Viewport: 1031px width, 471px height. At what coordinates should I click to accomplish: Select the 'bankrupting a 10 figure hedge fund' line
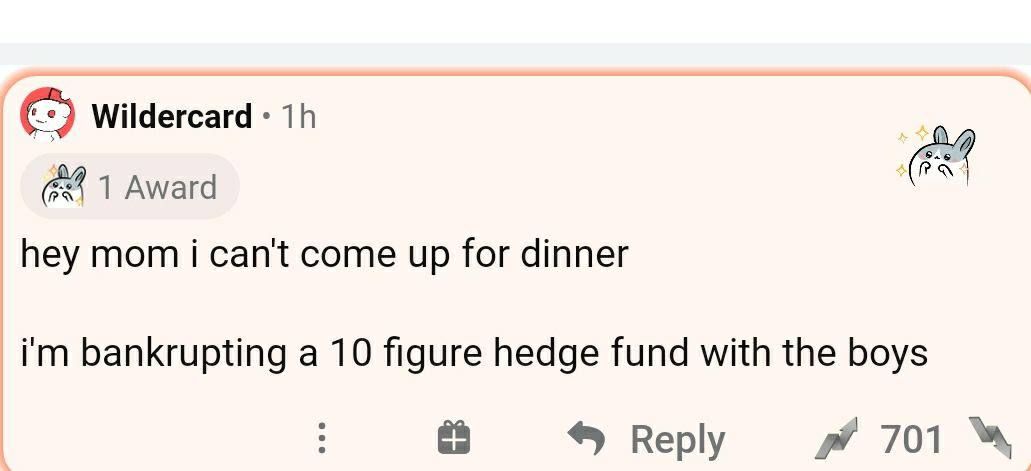pos(473,353)
